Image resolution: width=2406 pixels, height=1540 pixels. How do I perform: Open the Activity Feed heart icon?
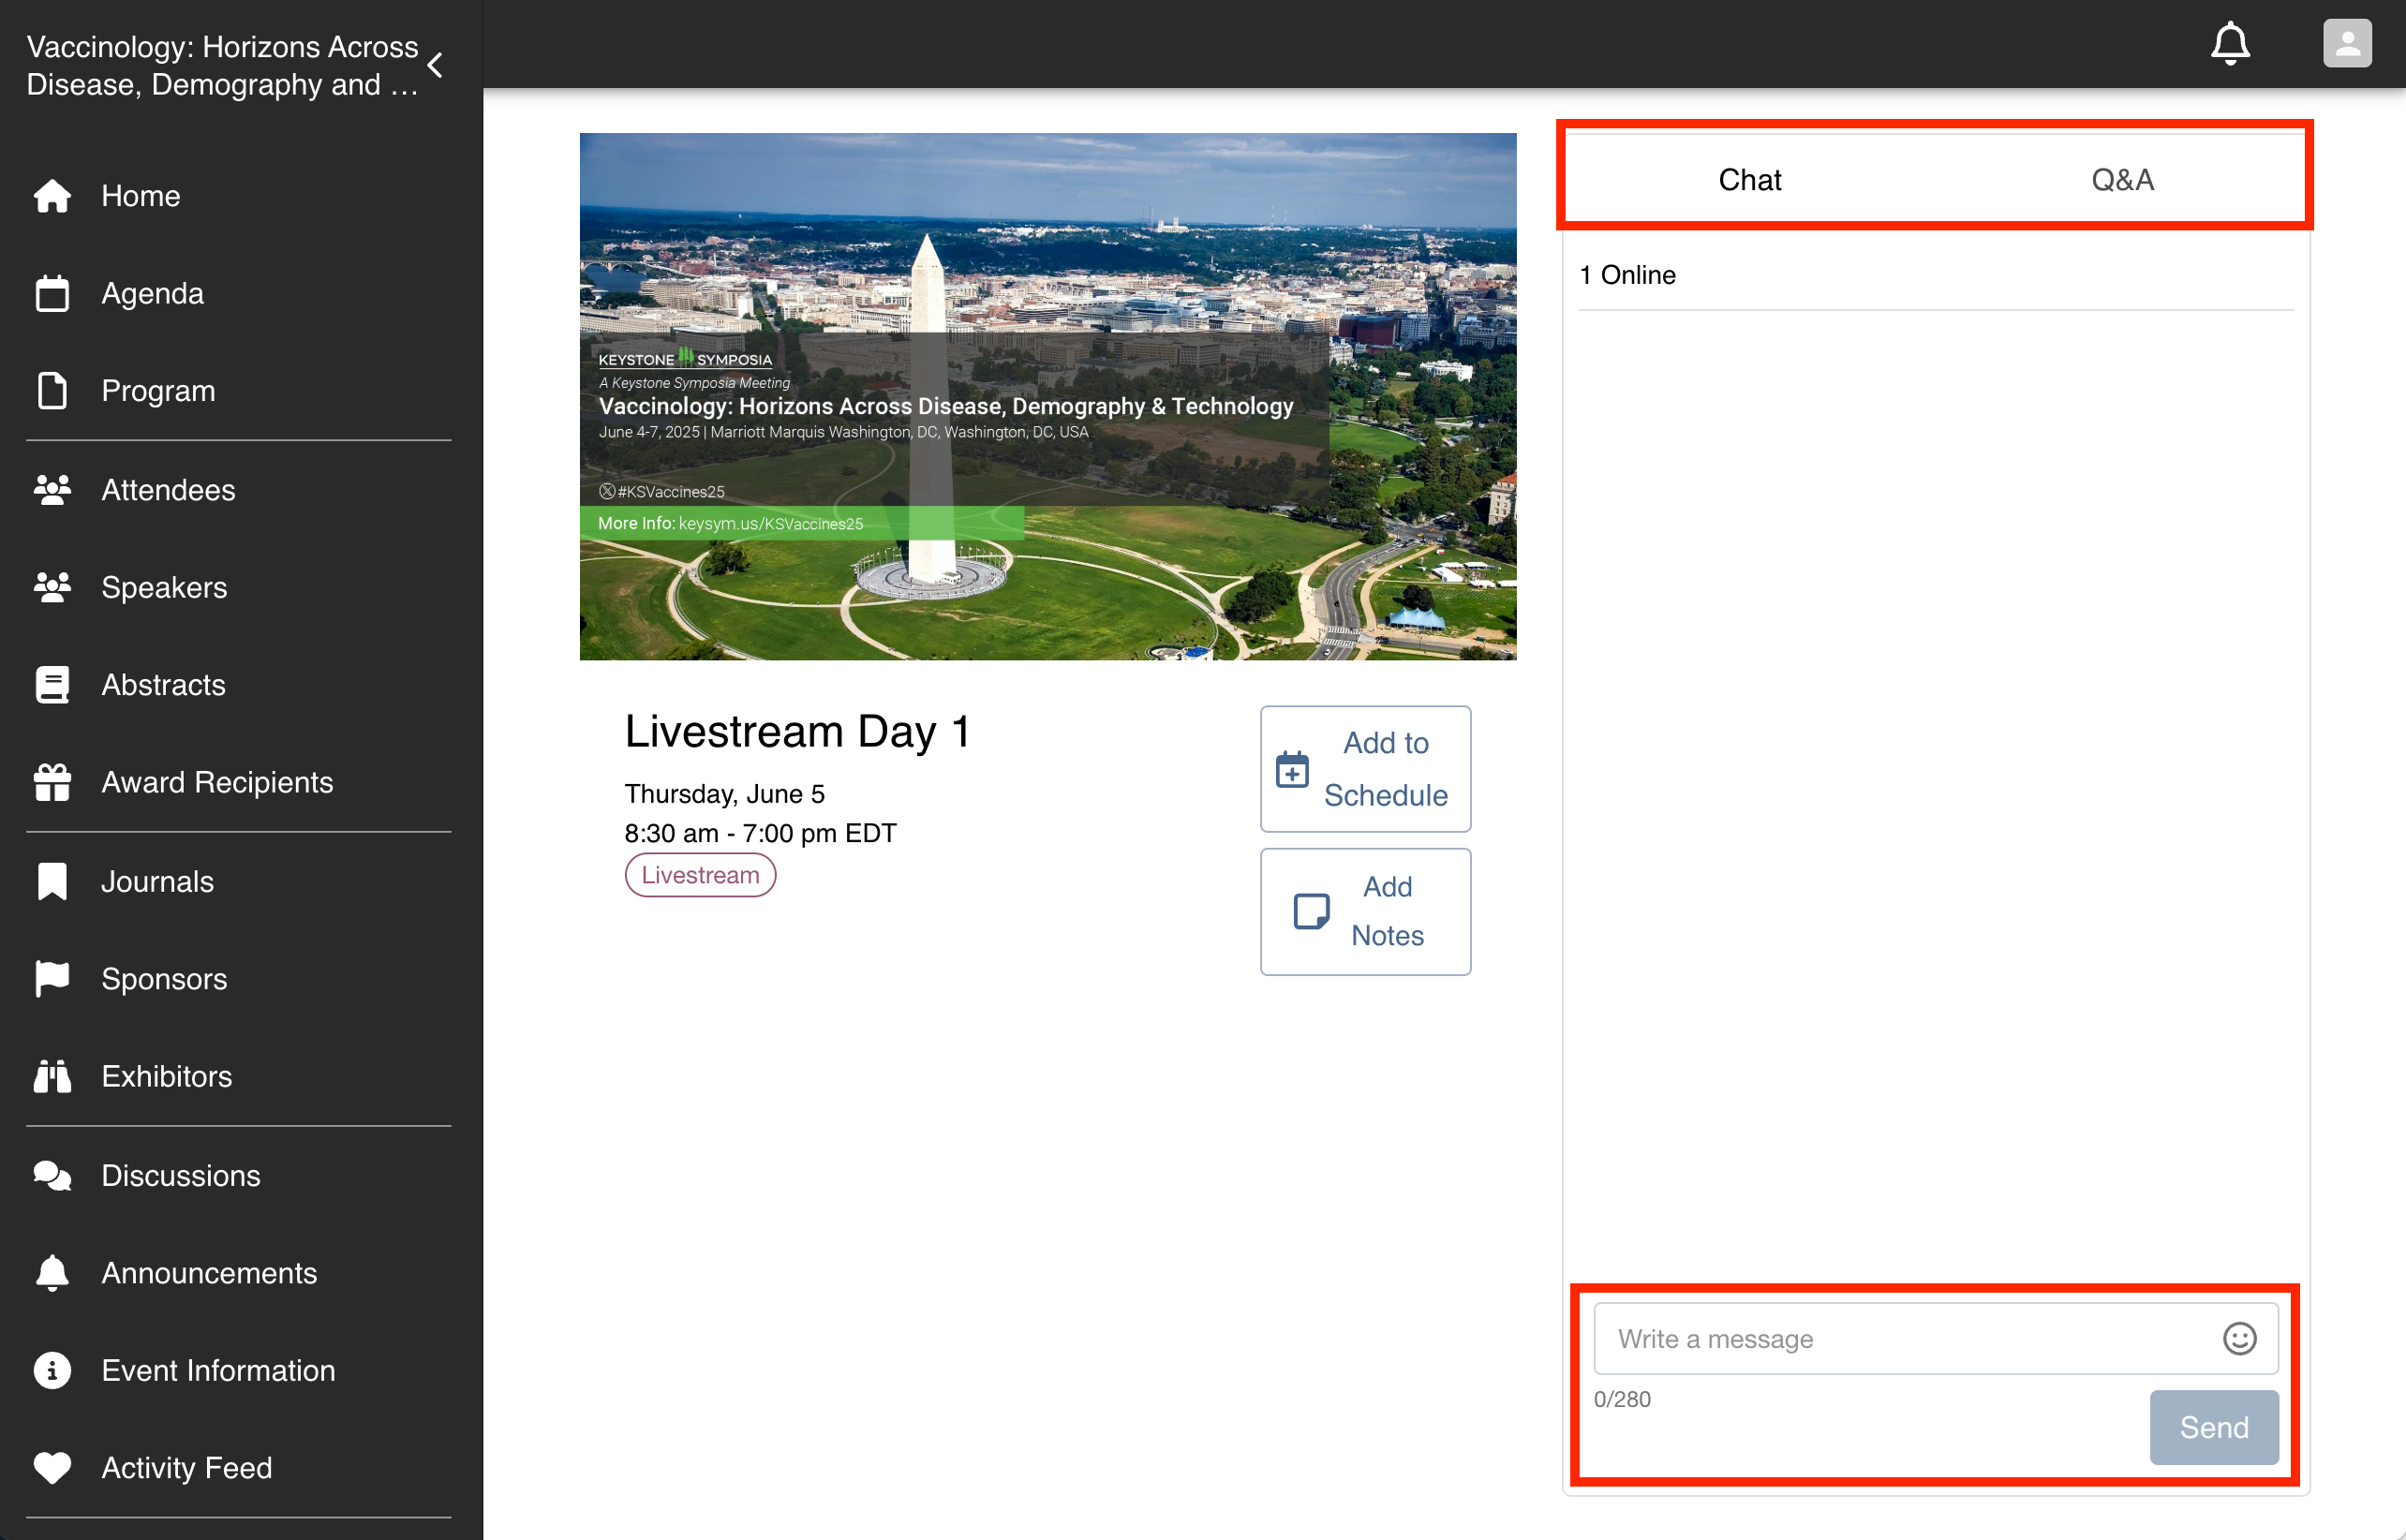[x=52, y=1467]
